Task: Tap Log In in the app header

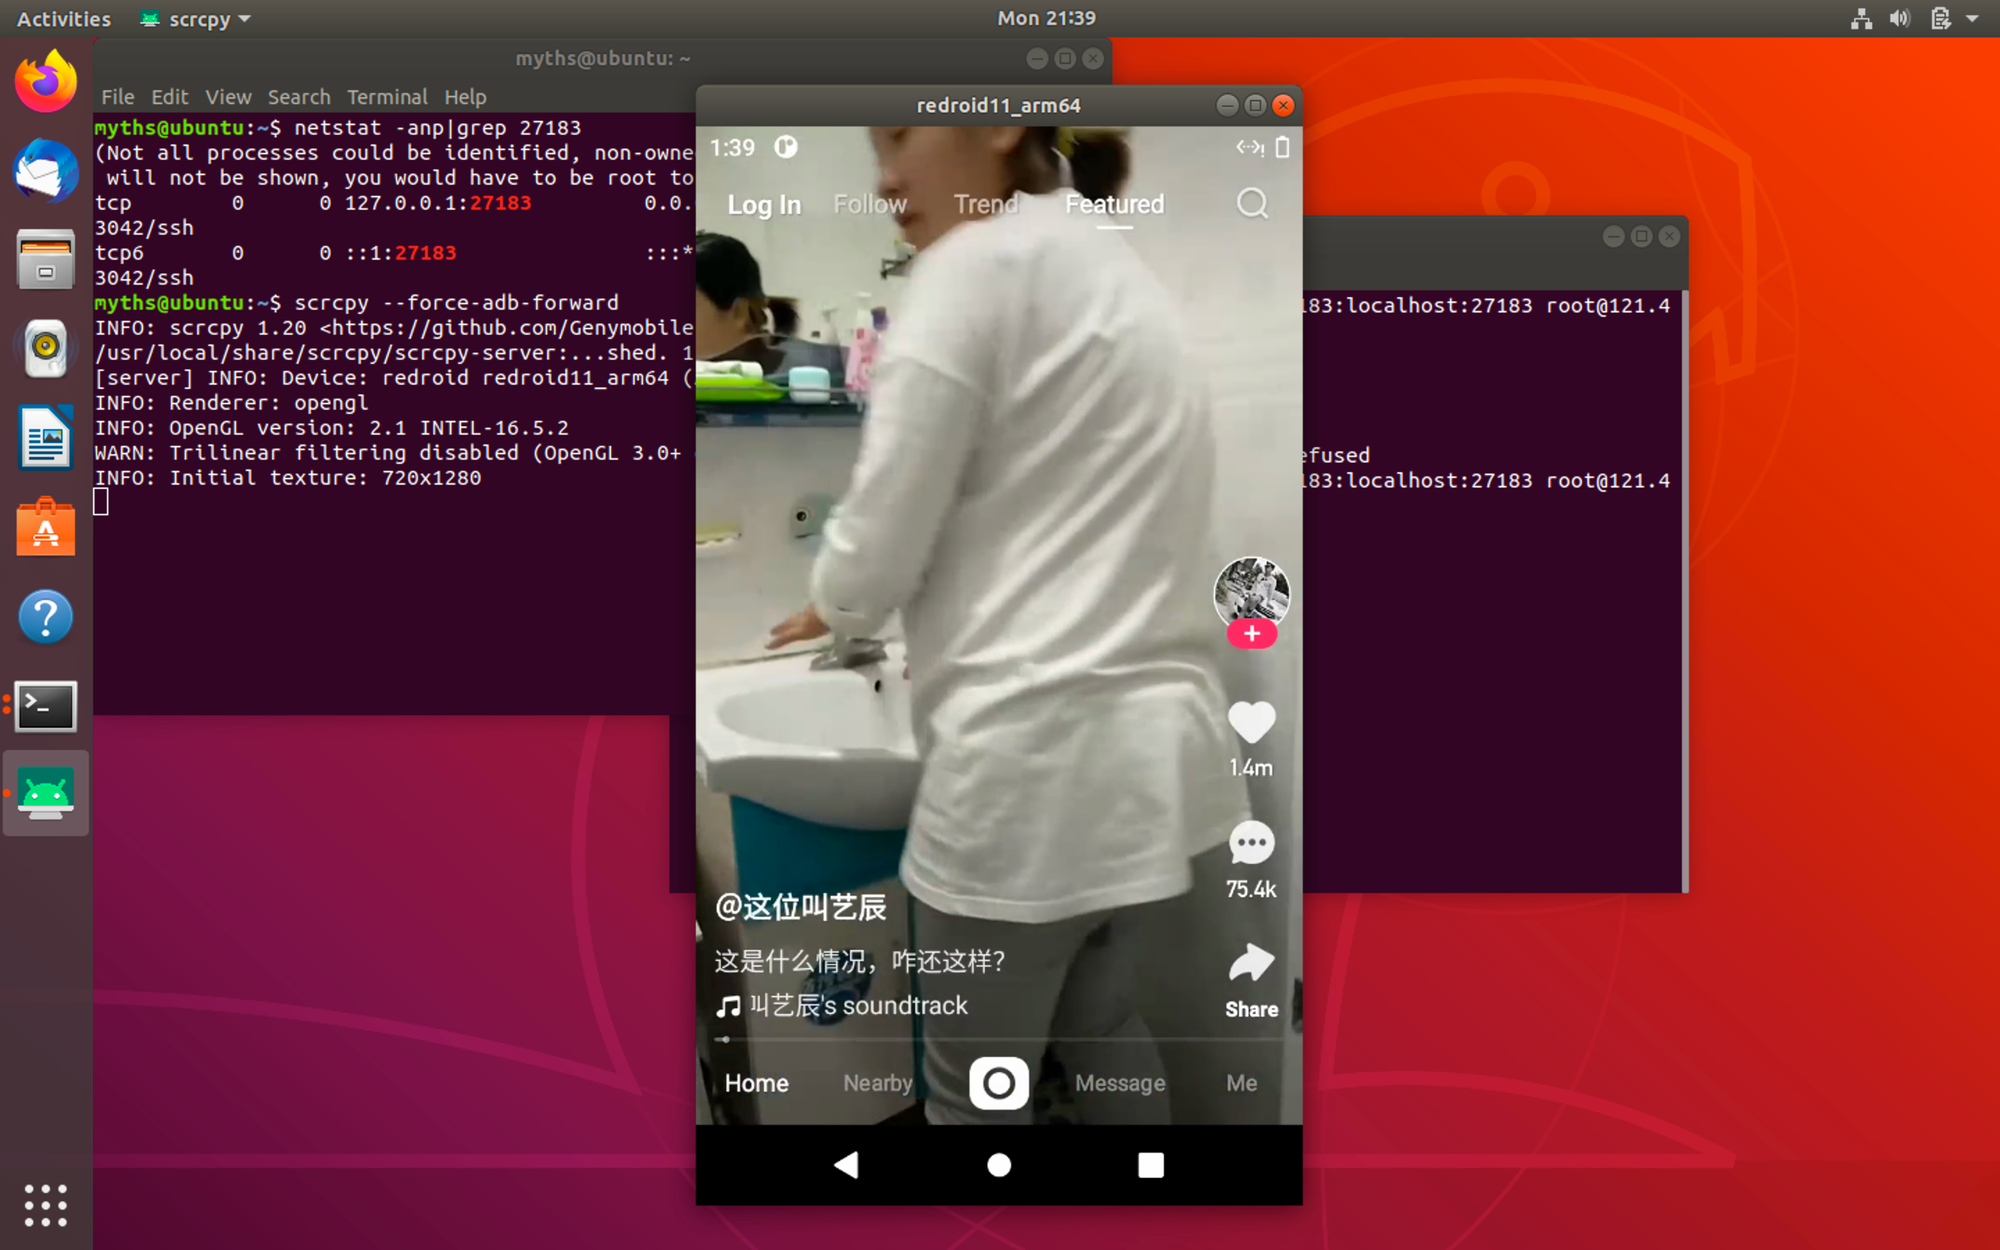Action: [x=764, y=205]
